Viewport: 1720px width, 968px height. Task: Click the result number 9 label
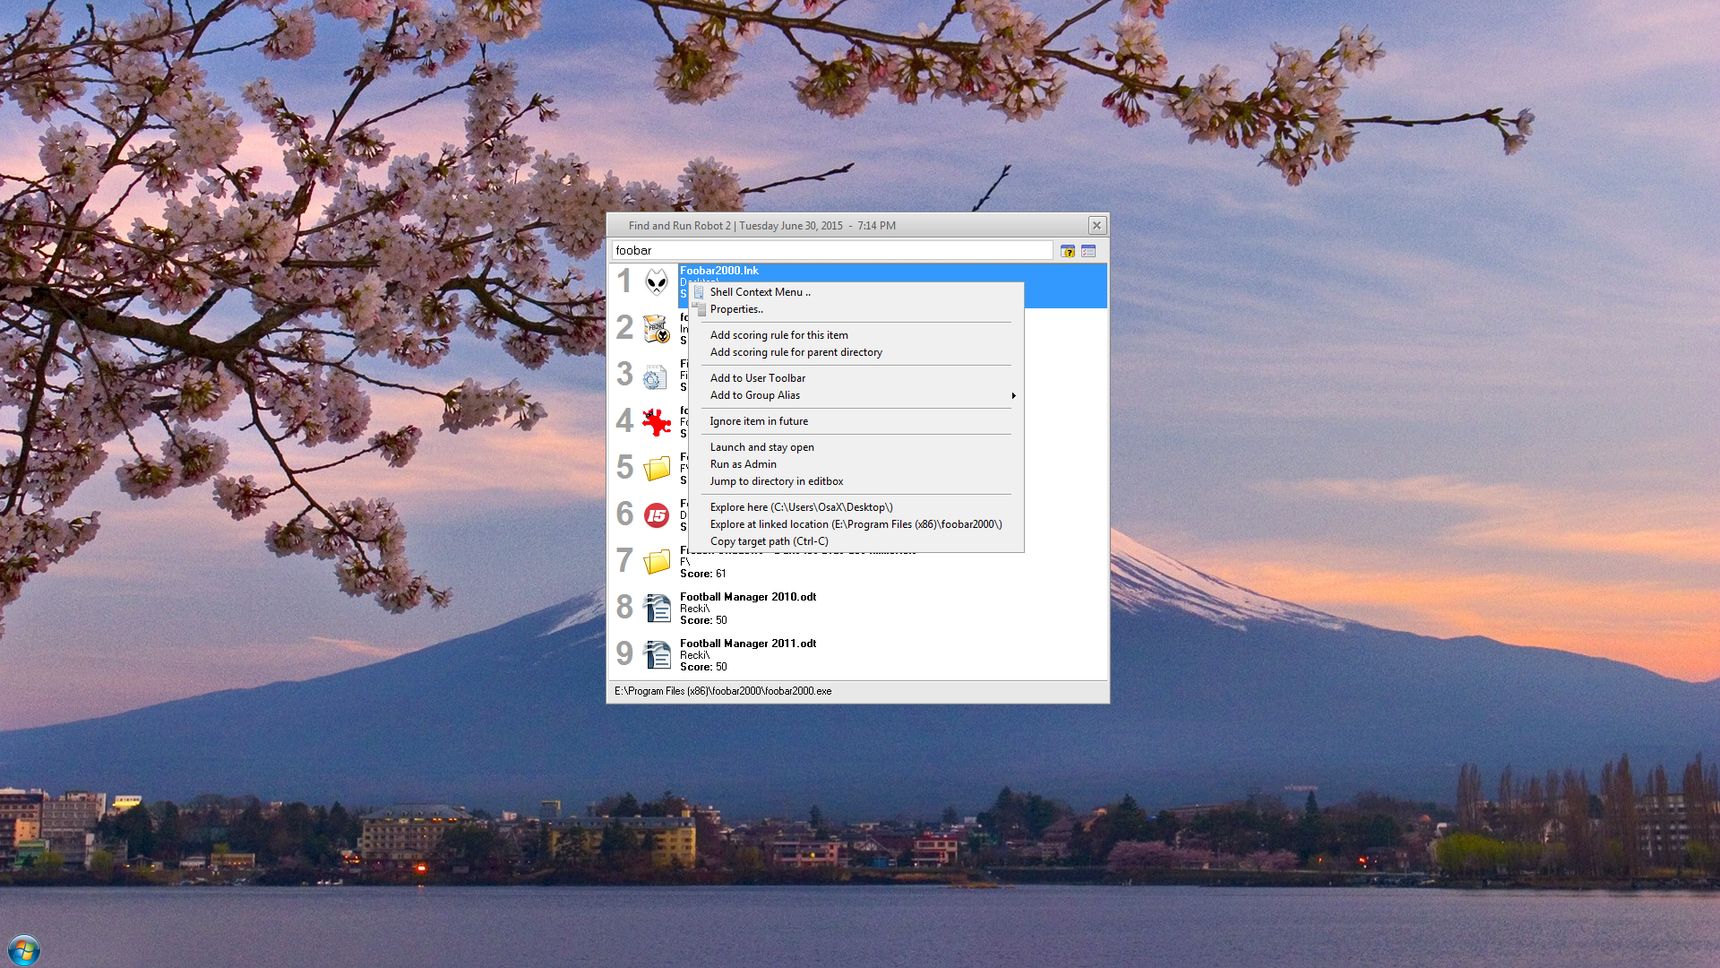click(624, 654)
